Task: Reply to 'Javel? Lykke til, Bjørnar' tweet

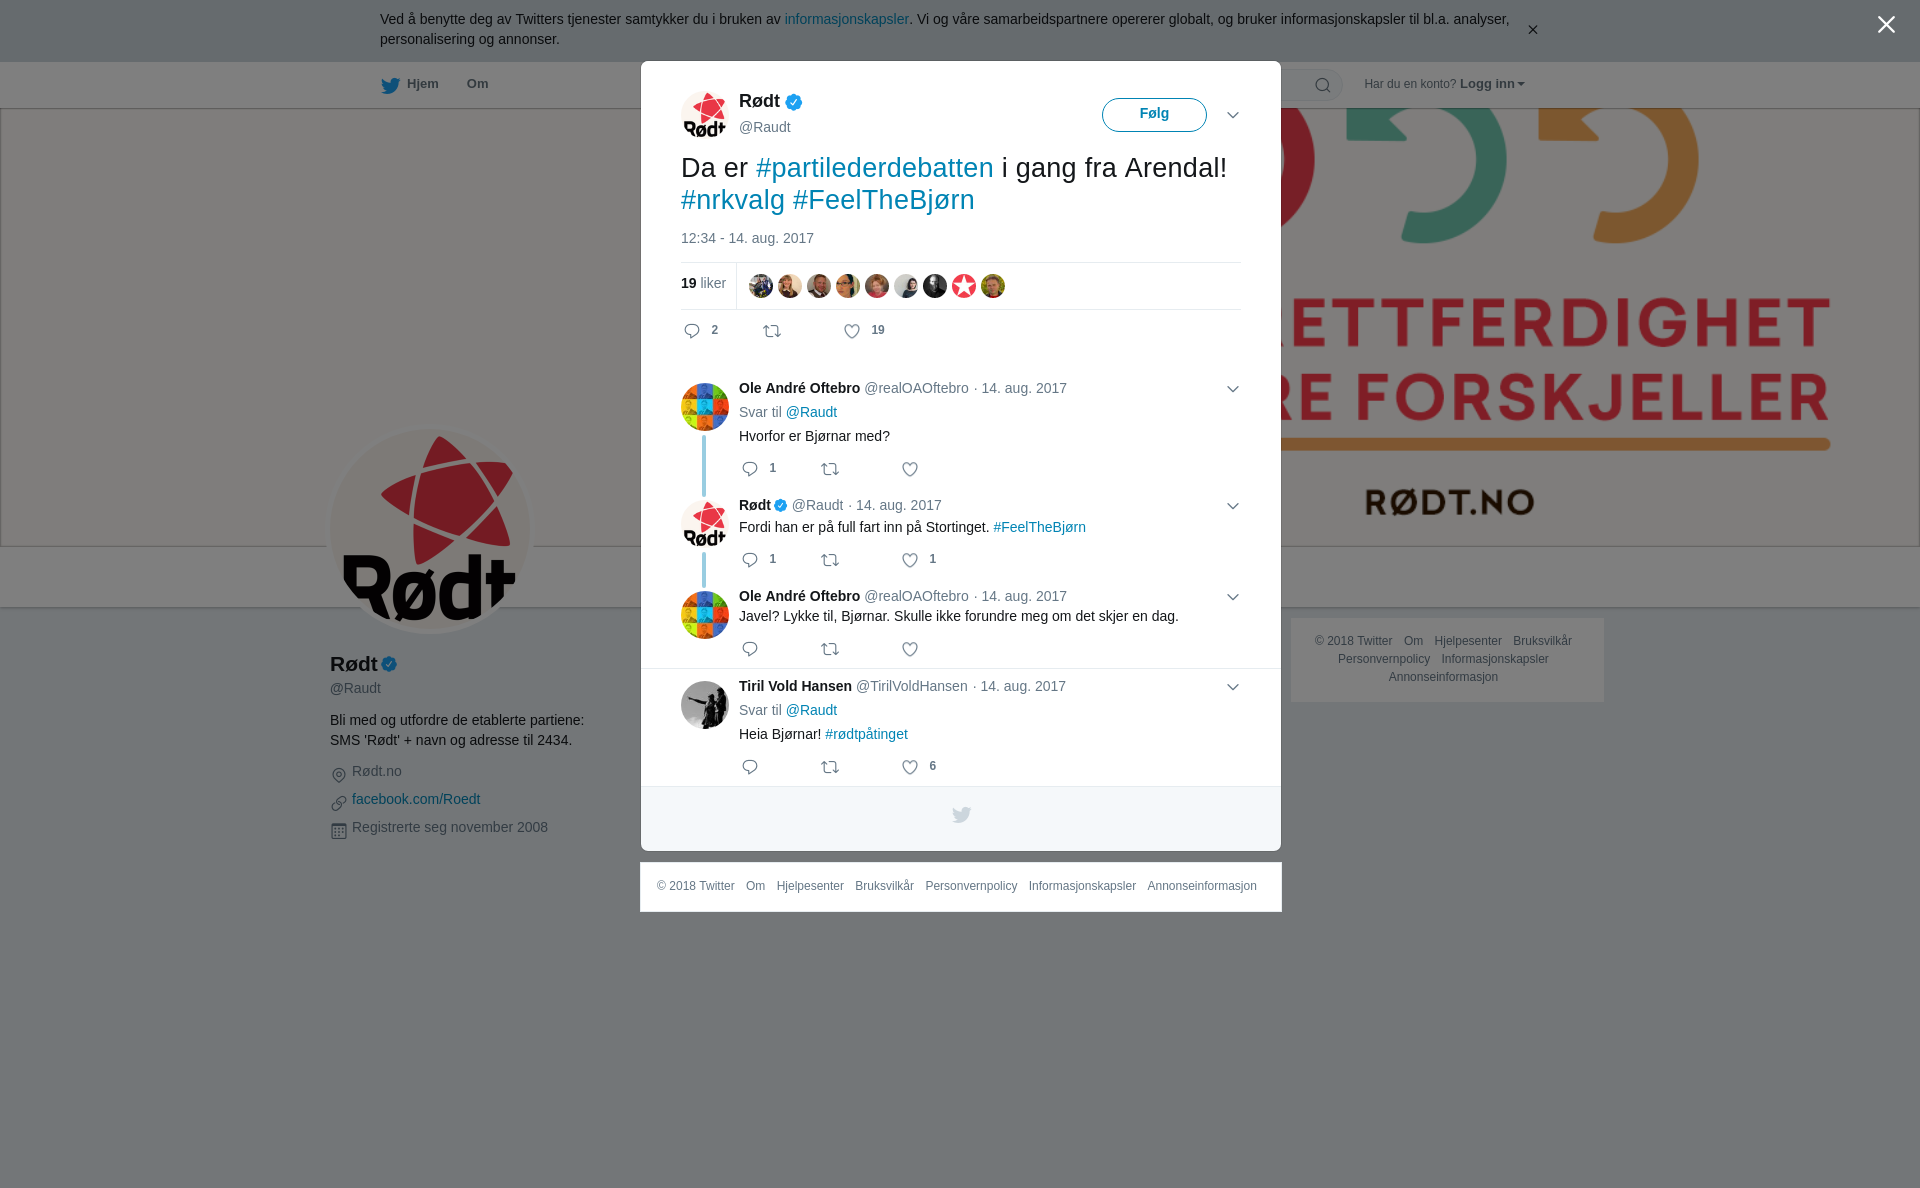Action: coord(750,649)
